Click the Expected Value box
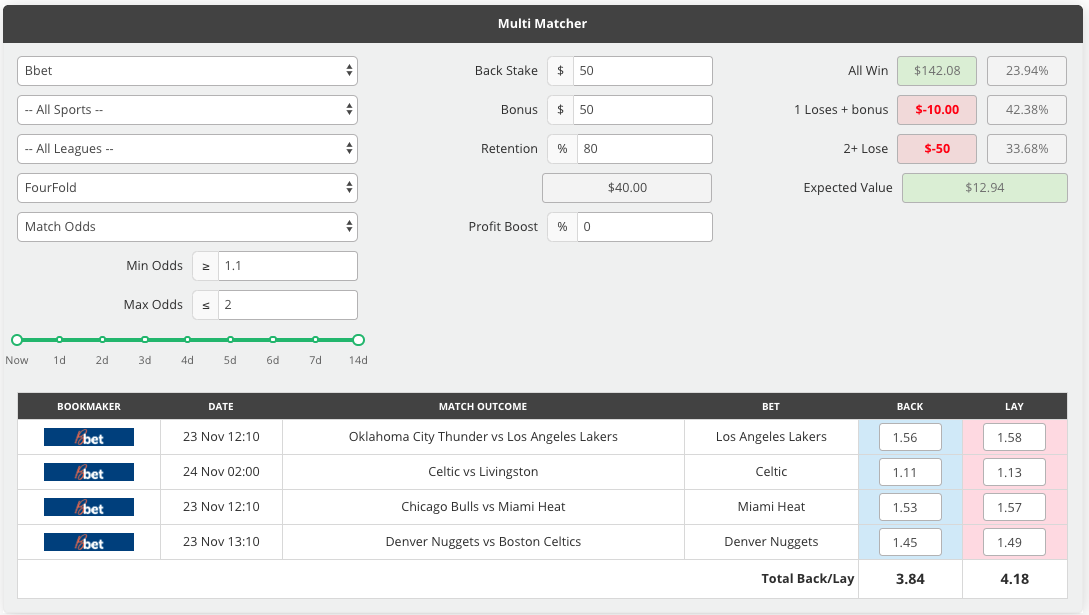This screenshot has width=1089, height=615. click(x=984, y=187)
